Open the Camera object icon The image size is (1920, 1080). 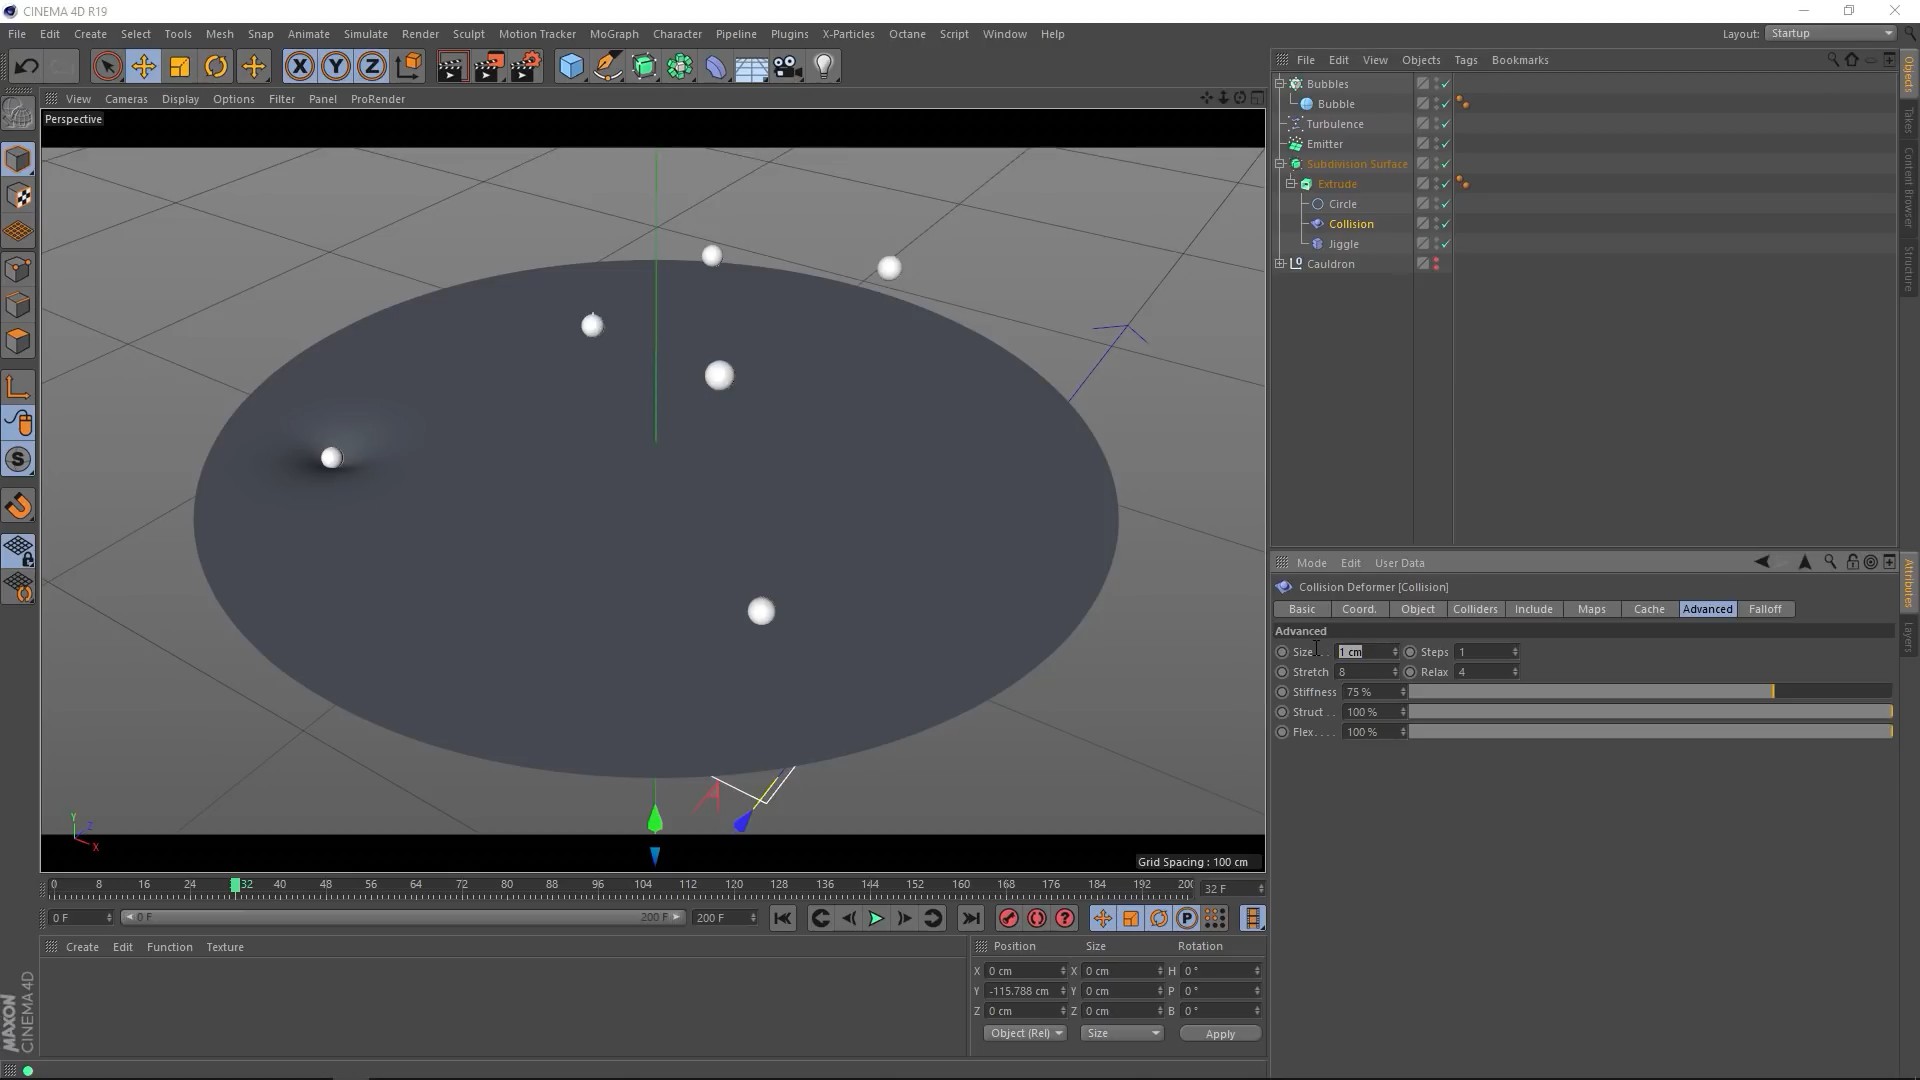[787, 67]
